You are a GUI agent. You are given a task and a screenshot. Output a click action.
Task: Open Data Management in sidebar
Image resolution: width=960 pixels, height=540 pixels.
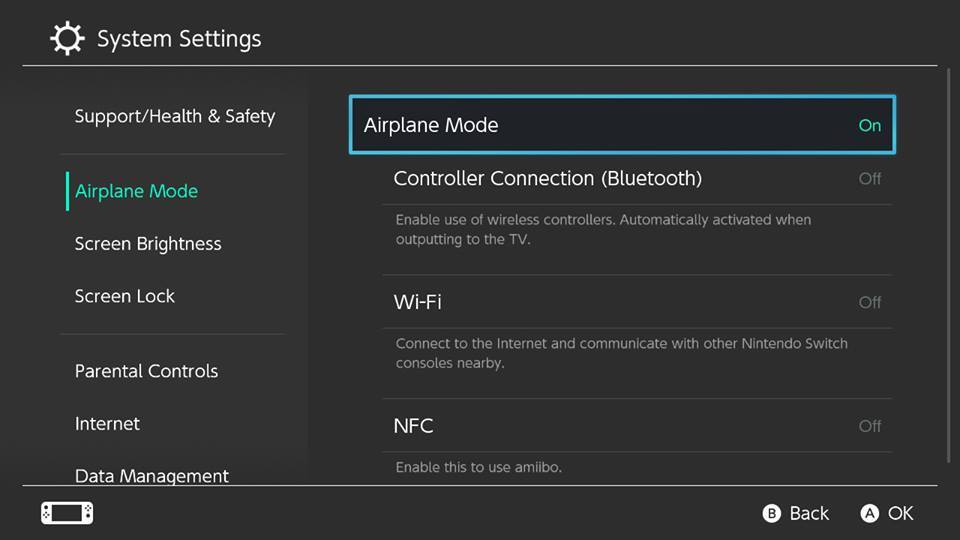coord(152,476)
